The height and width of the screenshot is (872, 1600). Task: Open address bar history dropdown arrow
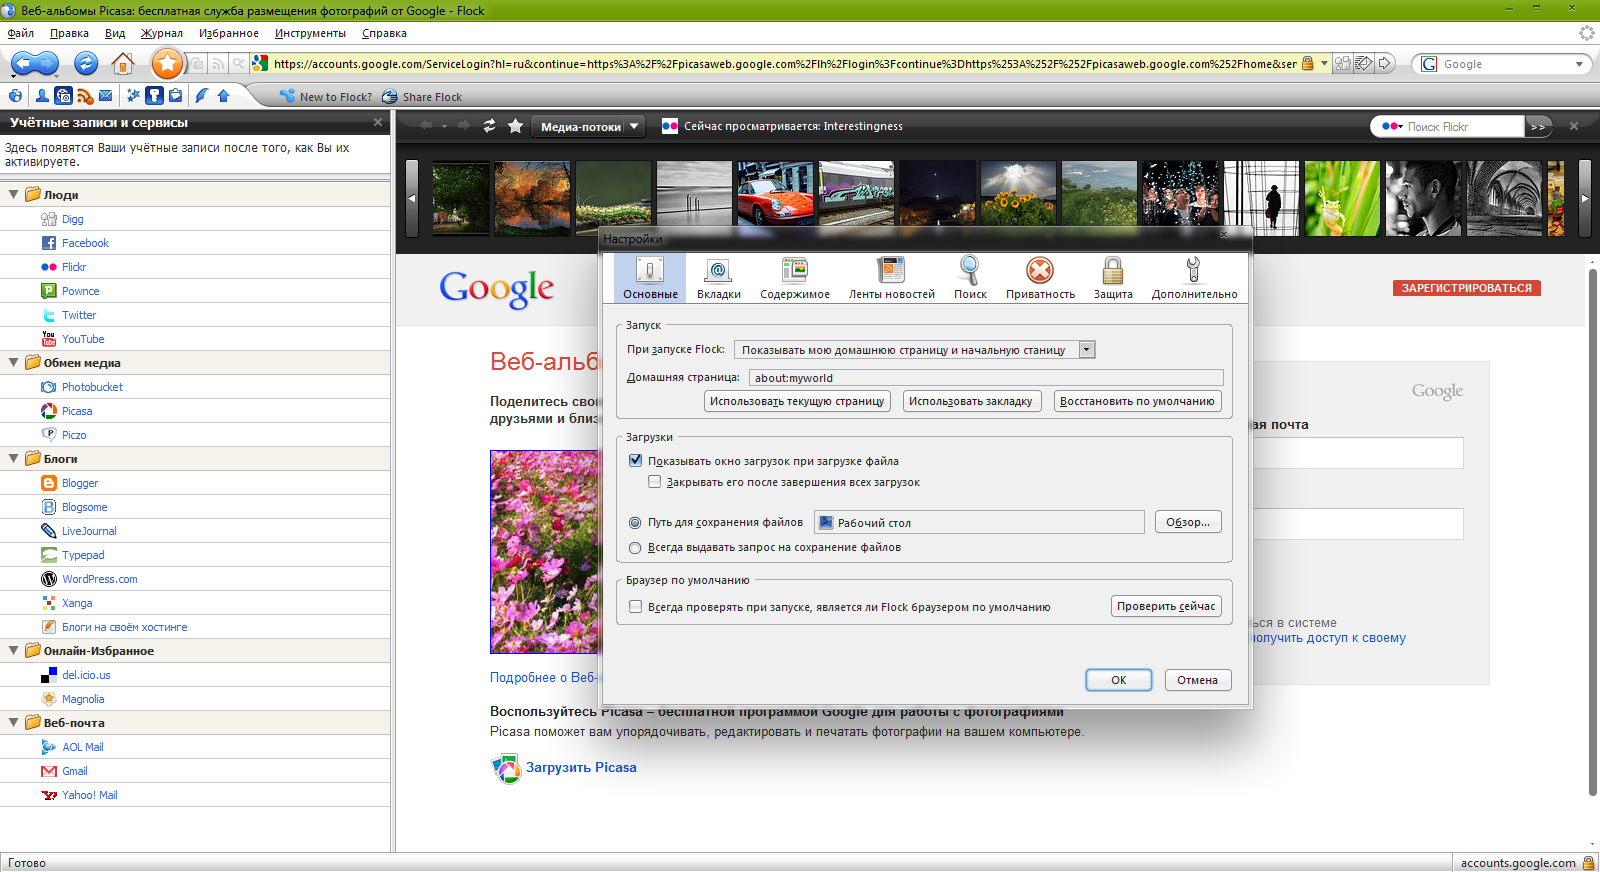tap(1324, 64)
